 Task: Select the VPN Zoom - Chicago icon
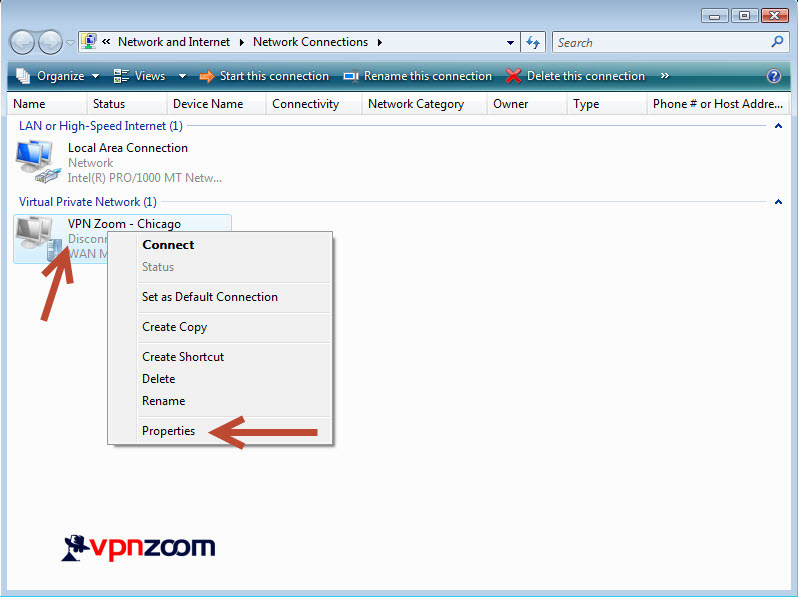click(x=38, y=238)
